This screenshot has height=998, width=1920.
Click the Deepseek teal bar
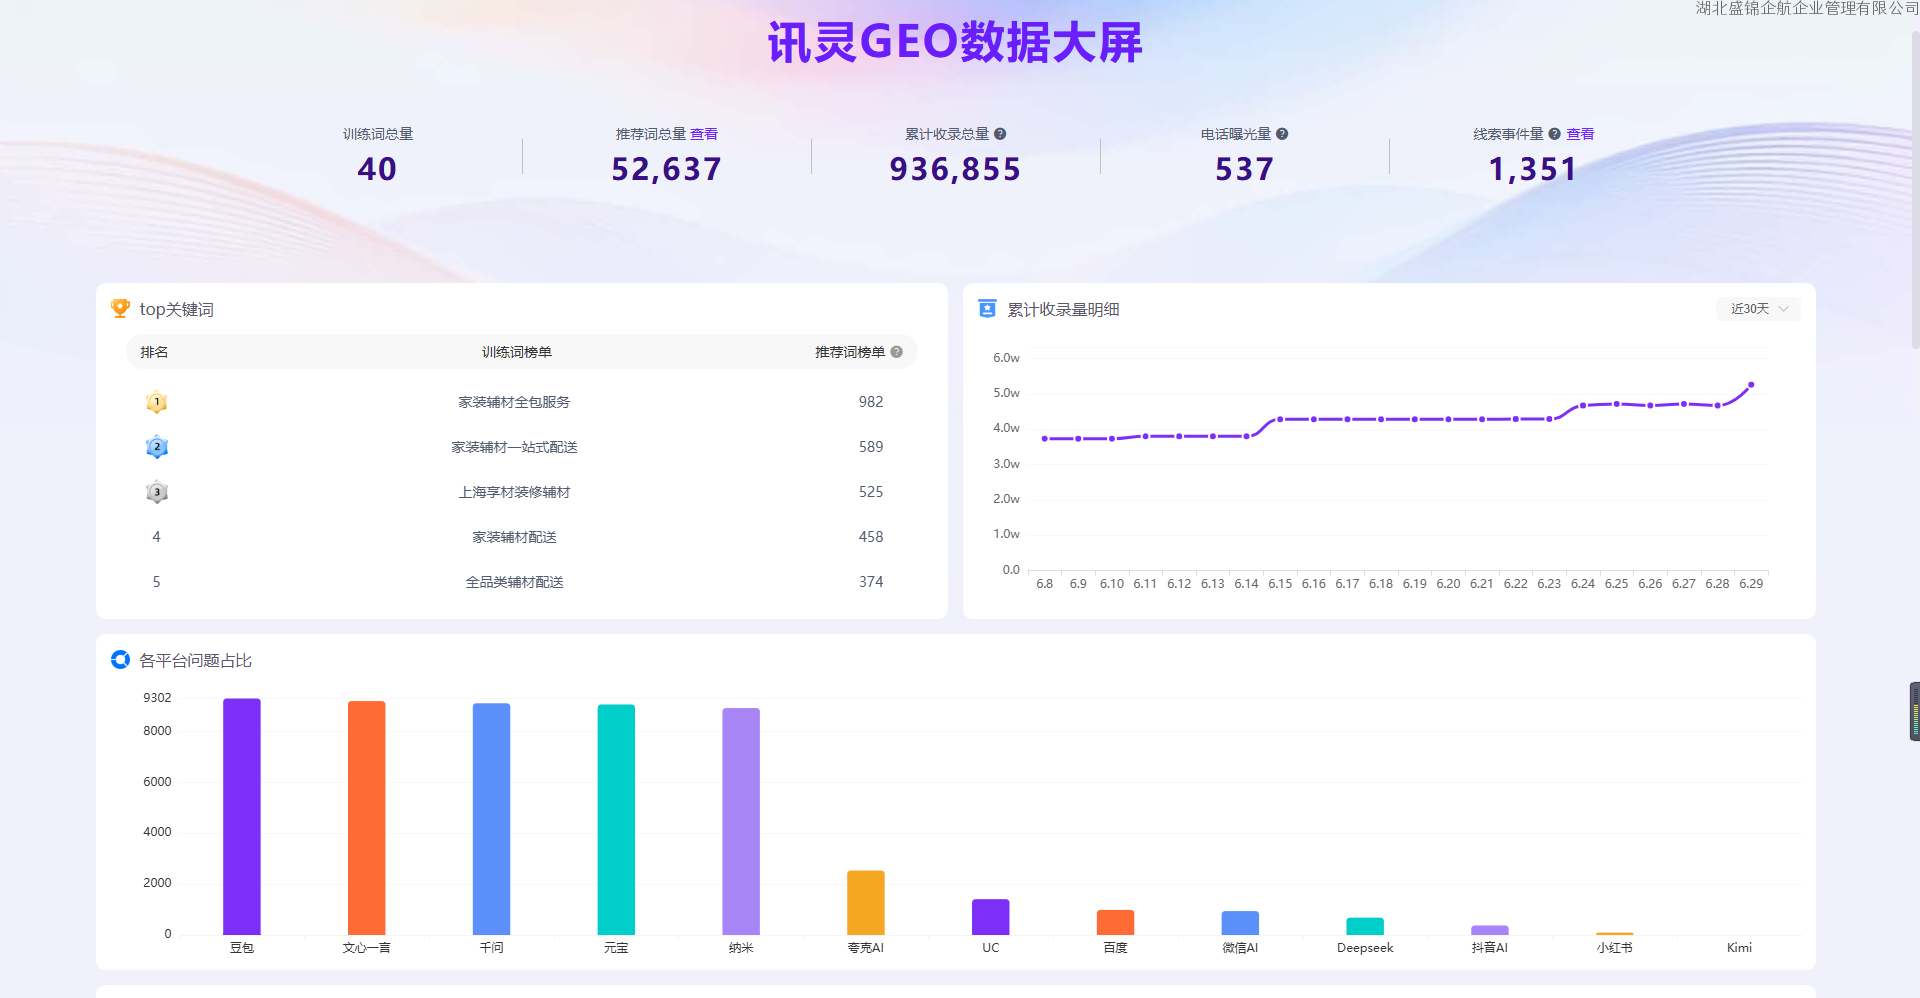pyautogui.click(x=1365, y=926)
